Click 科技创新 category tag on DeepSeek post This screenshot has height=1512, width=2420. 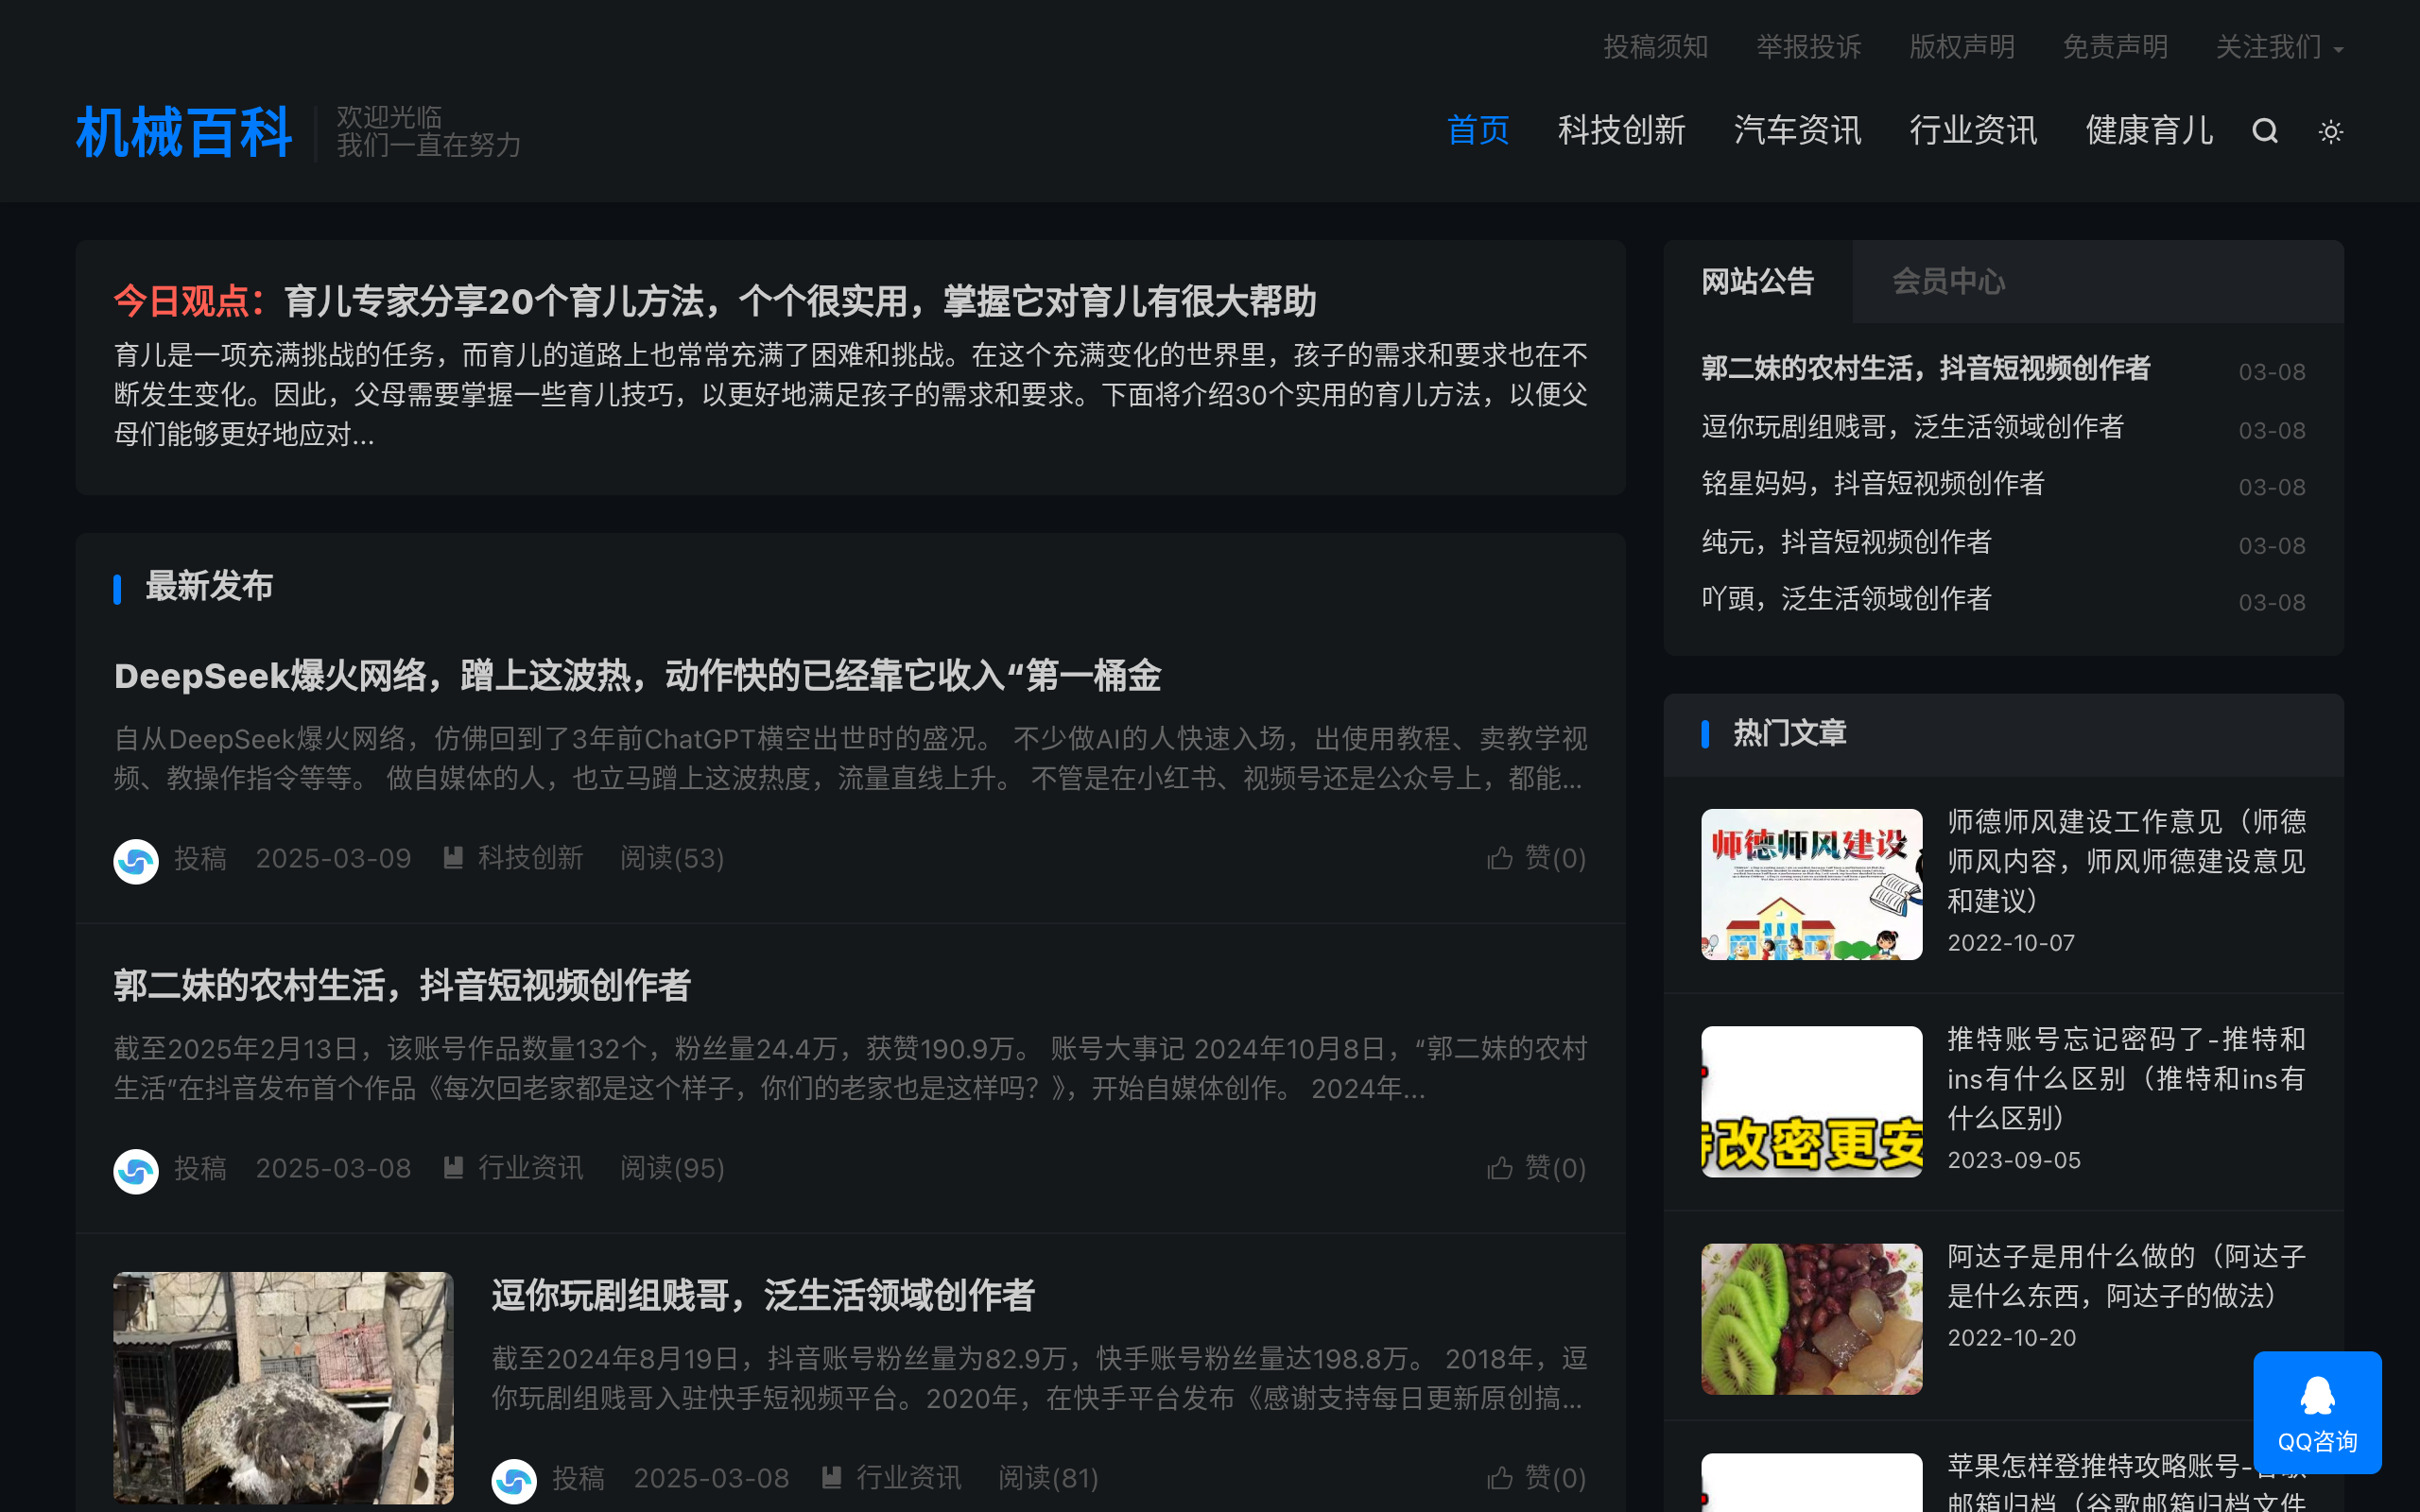tap(530, 858)
